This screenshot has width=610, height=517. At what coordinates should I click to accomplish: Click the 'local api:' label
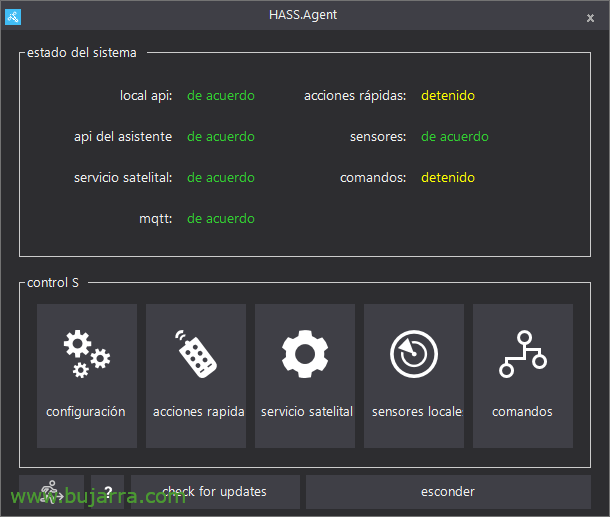[146, 96]
